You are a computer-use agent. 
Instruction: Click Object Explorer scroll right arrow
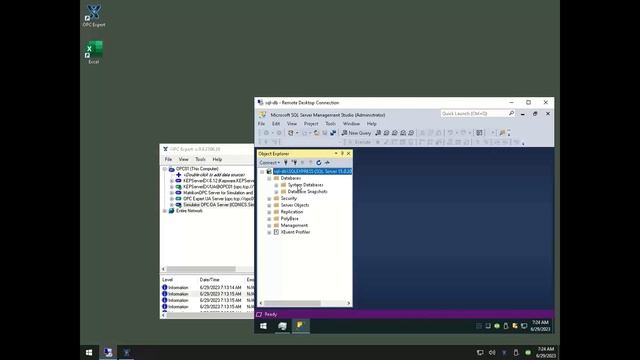(x=349, y=303)
